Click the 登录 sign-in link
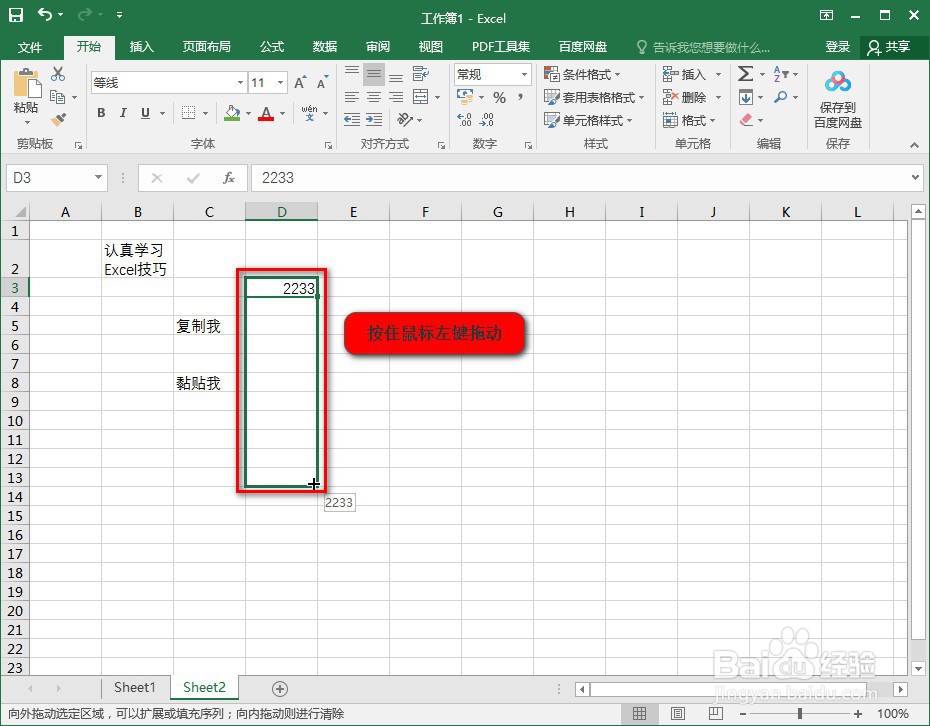 click(838, 46)
